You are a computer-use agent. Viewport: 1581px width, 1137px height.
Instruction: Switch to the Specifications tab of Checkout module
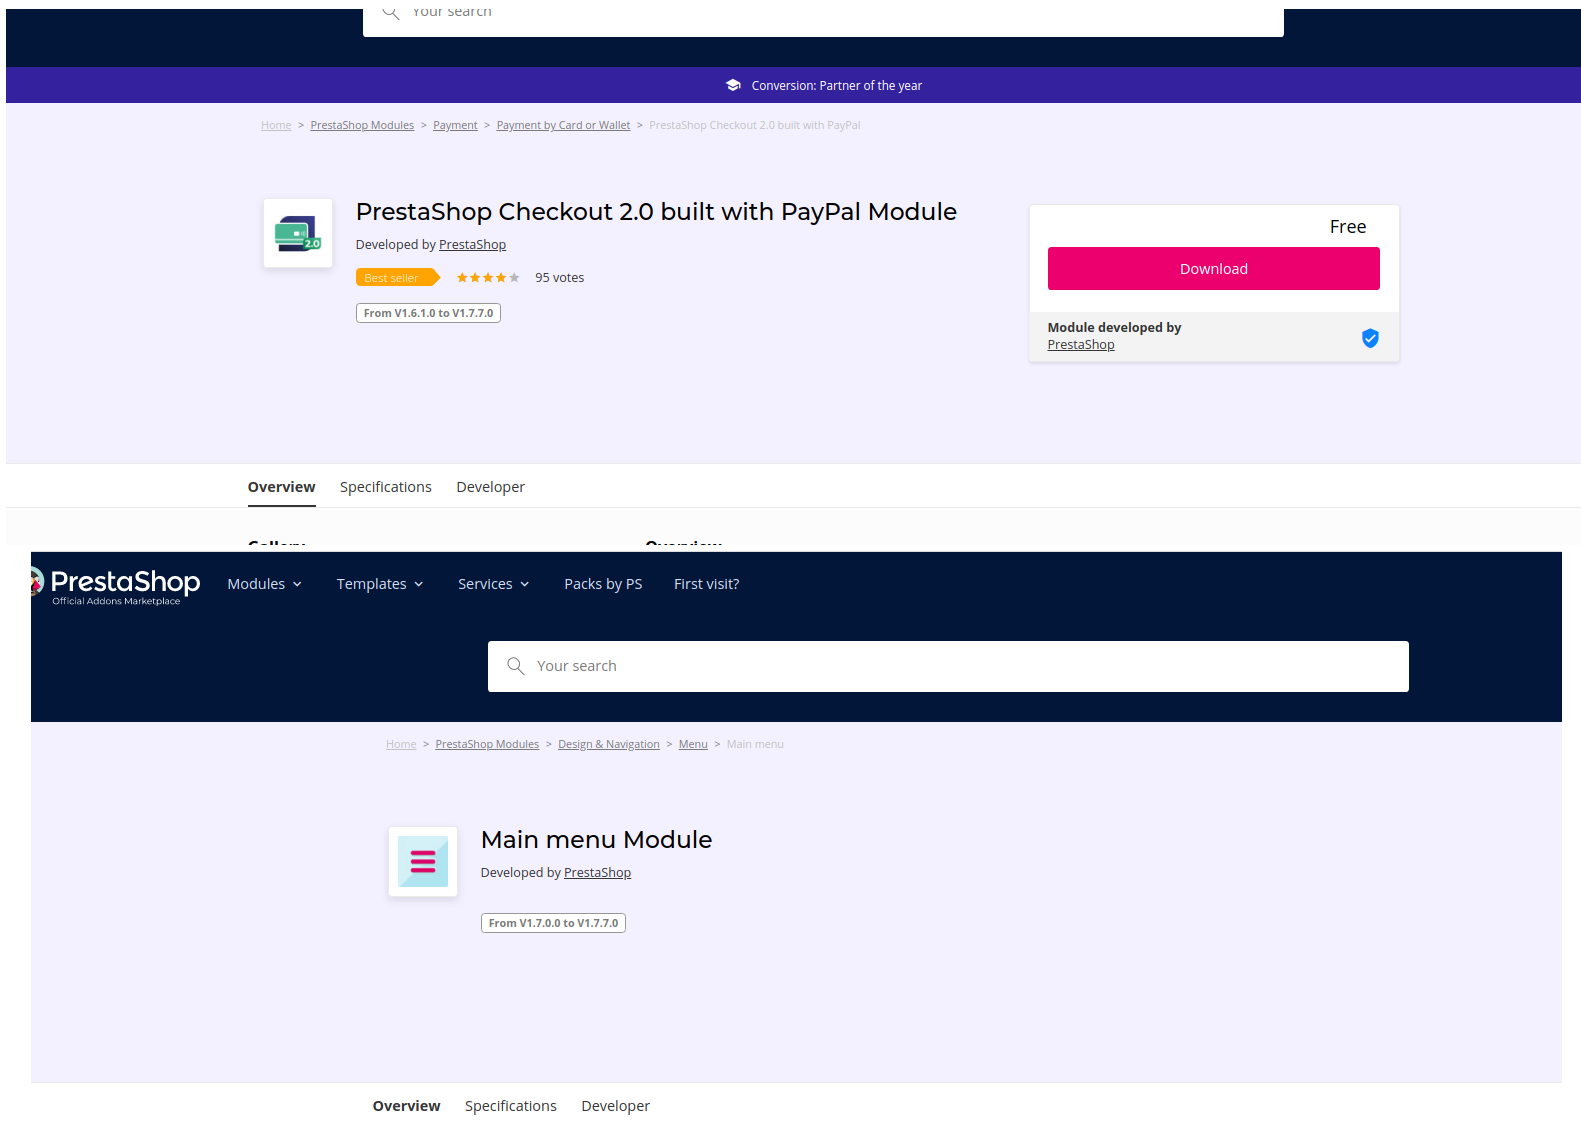click(386, 487)
